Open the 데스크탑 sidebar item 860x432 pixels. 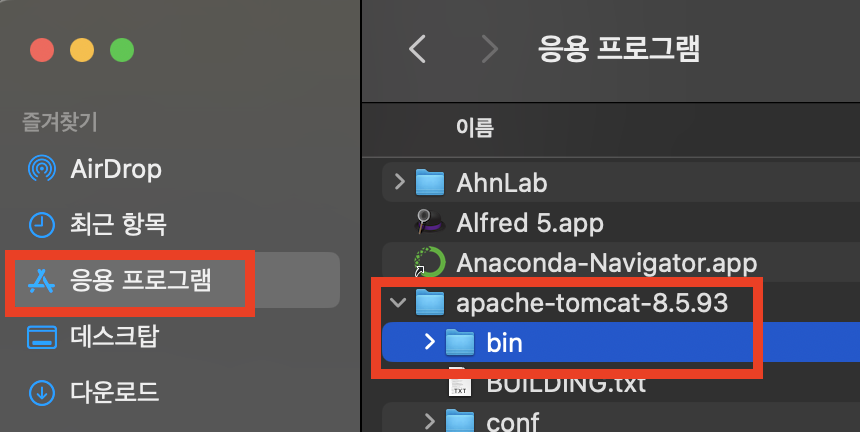click(x=93, y=336)
